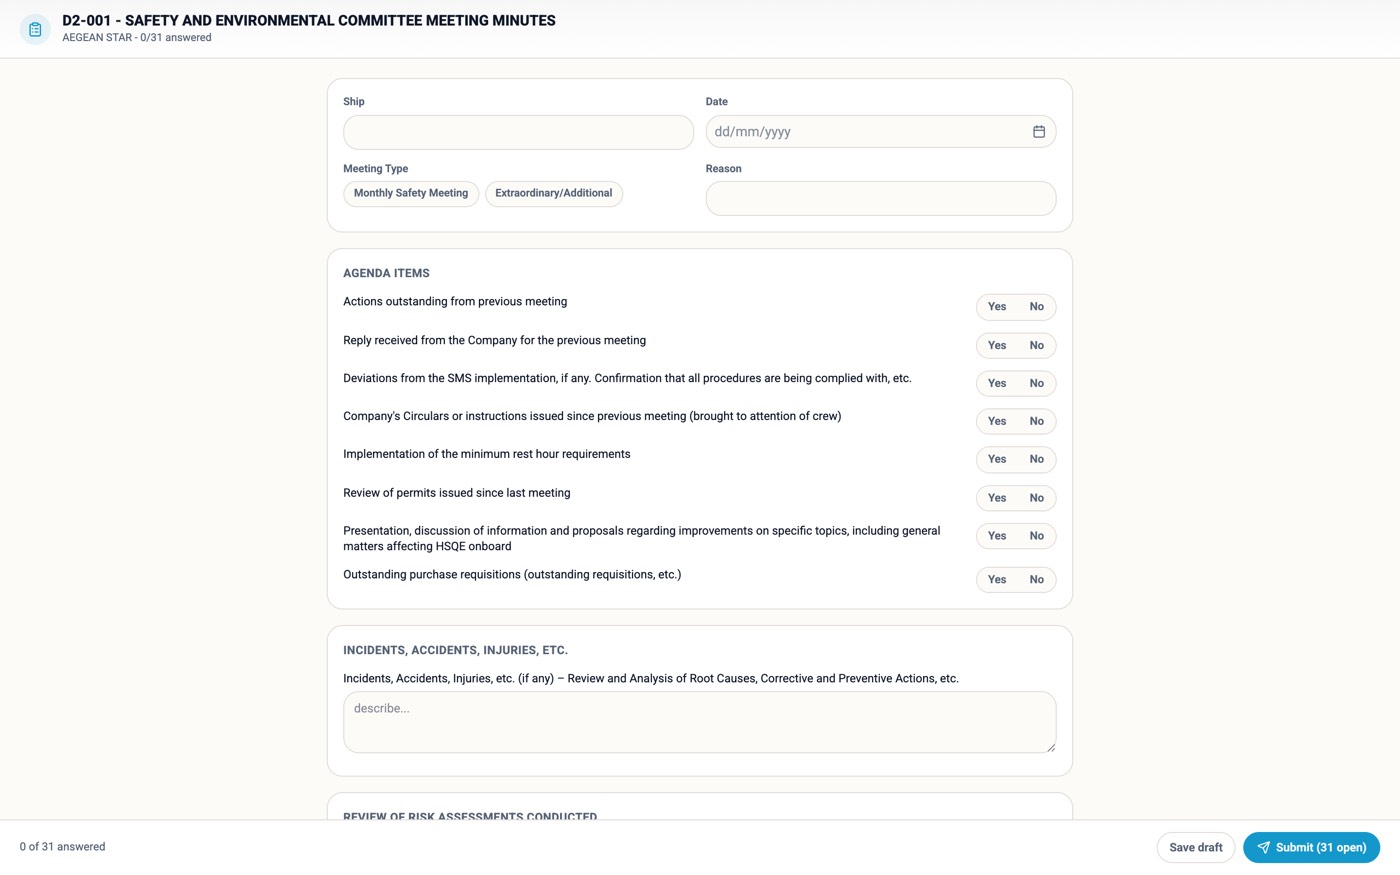Click the paper plane icon on Submit
Image resolution: width=1400 pixels, height=875 pixels.
point(1264,847)
